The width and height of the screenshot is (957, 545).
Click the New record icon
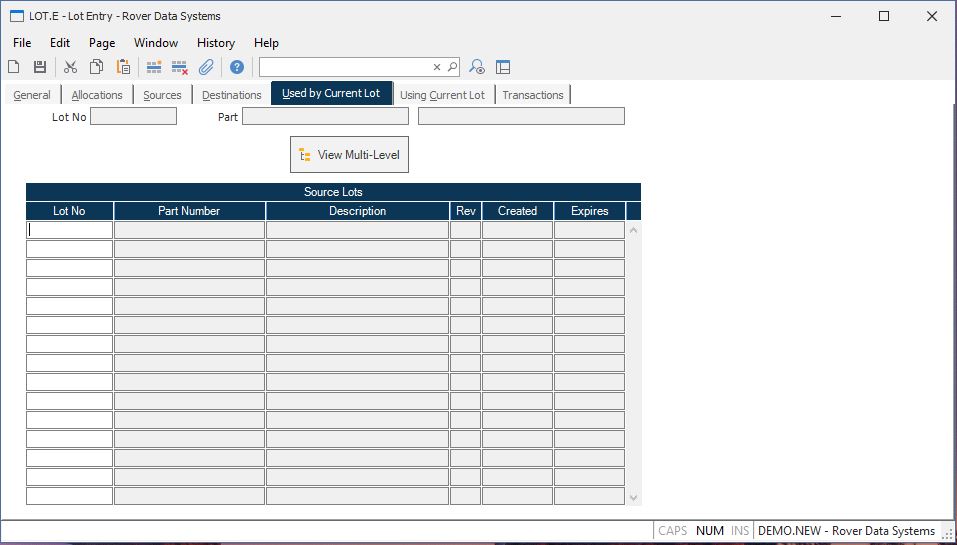[x=14, y=67]
